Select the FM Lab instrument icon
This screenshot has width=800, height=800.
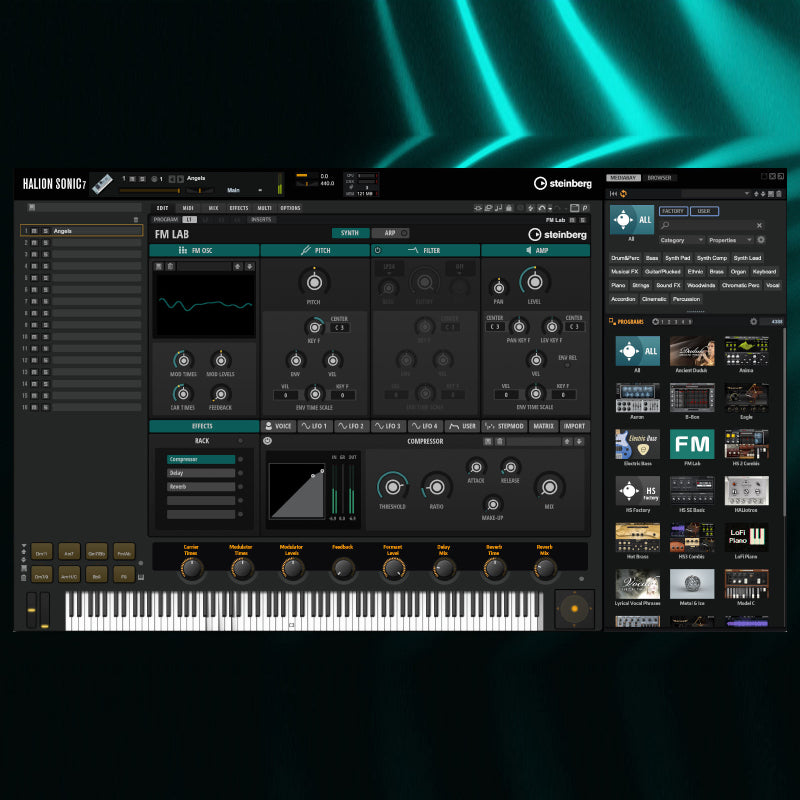[x=692, y=444]
